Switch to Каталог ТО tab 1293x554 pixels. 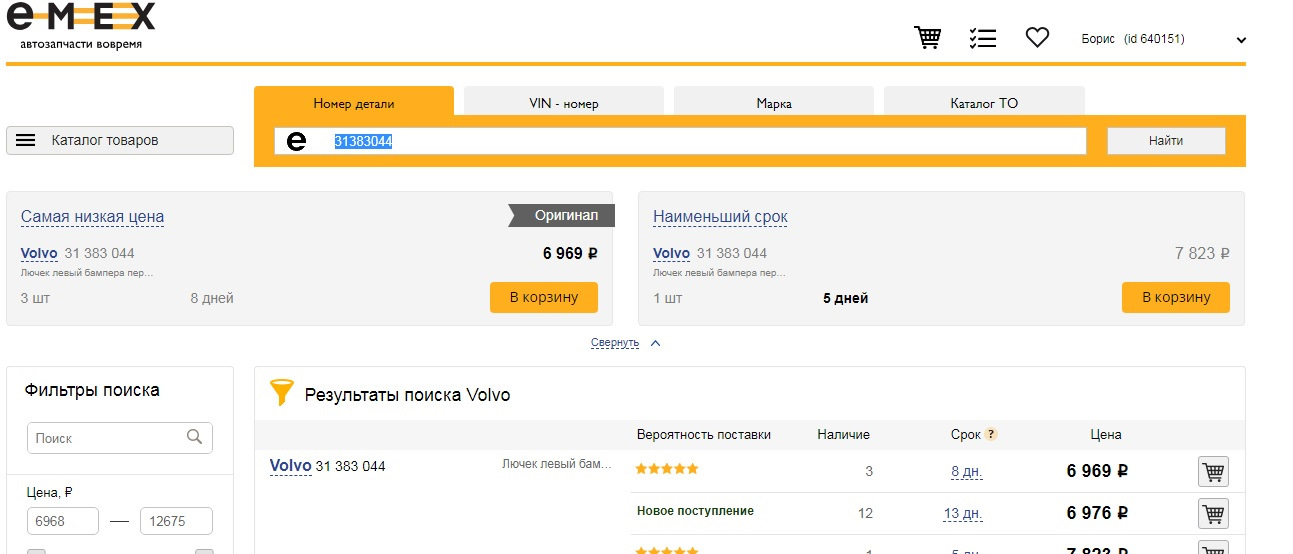pyautogui.click(x=984, y=102)
